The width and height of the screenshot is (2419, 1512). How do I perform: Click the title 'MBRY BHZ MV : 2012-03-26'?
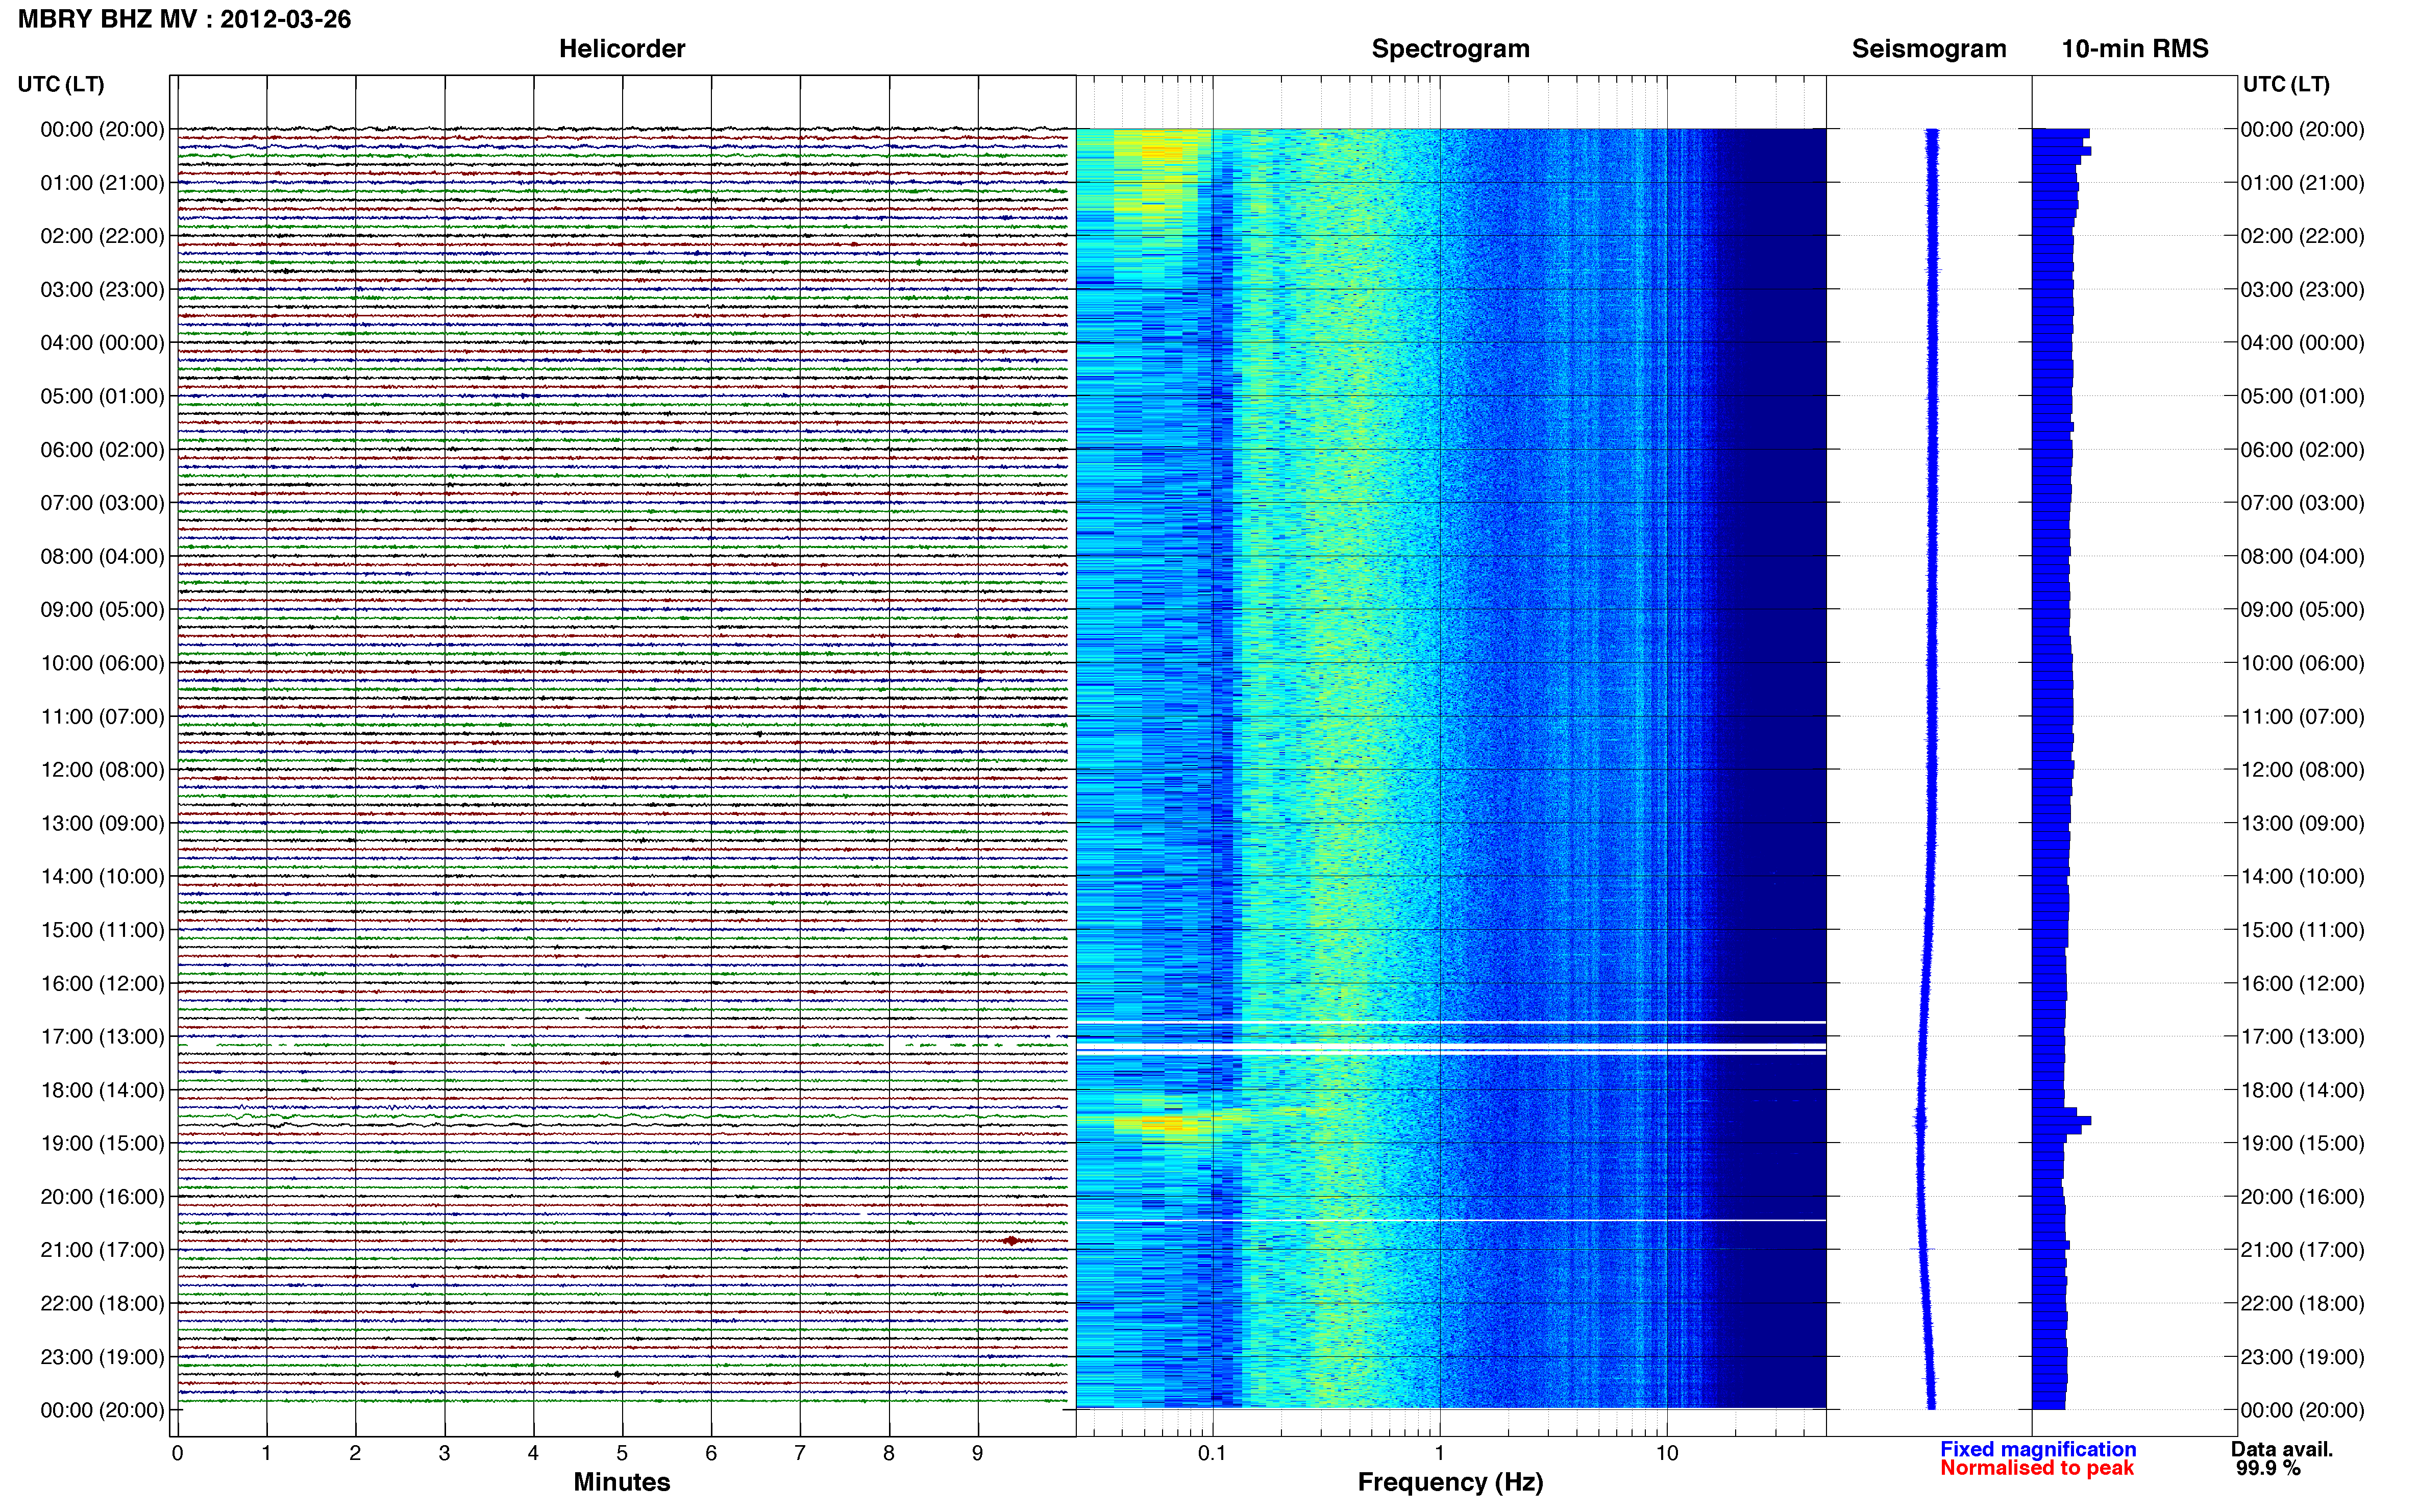coord(185,19)
